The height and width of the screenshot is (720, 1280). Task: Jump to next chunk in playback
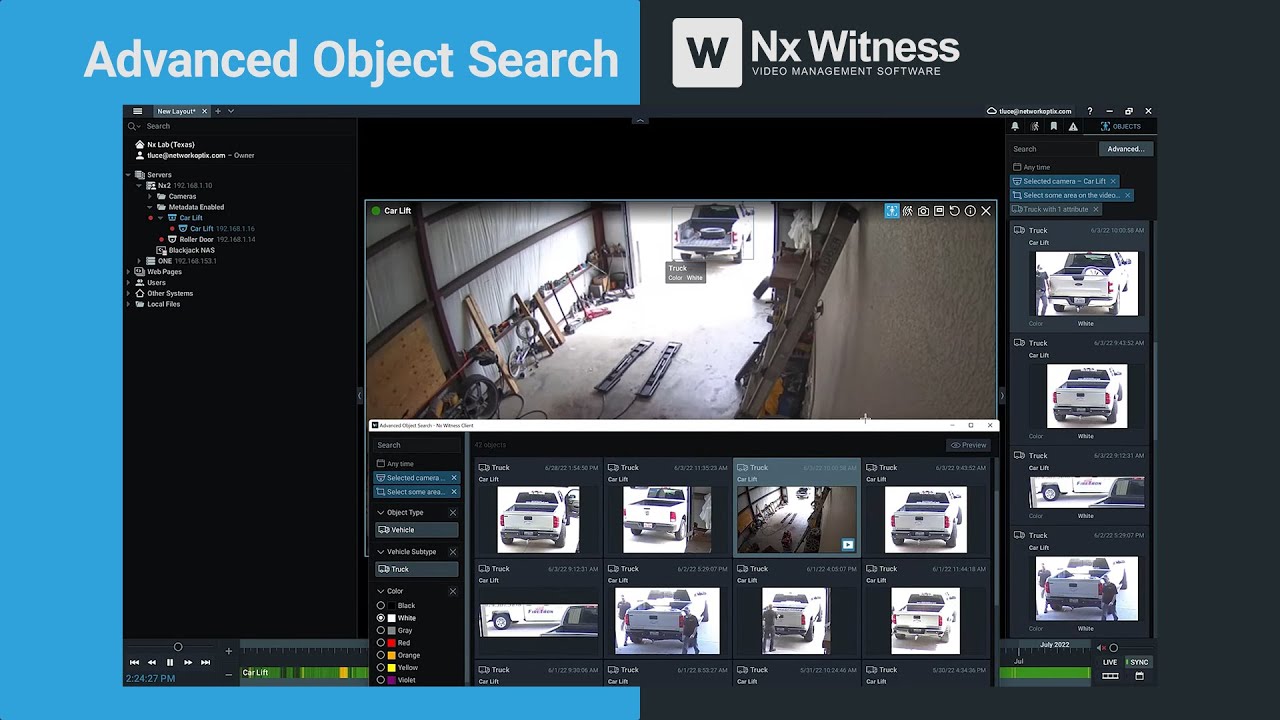[x=205, y=662]
